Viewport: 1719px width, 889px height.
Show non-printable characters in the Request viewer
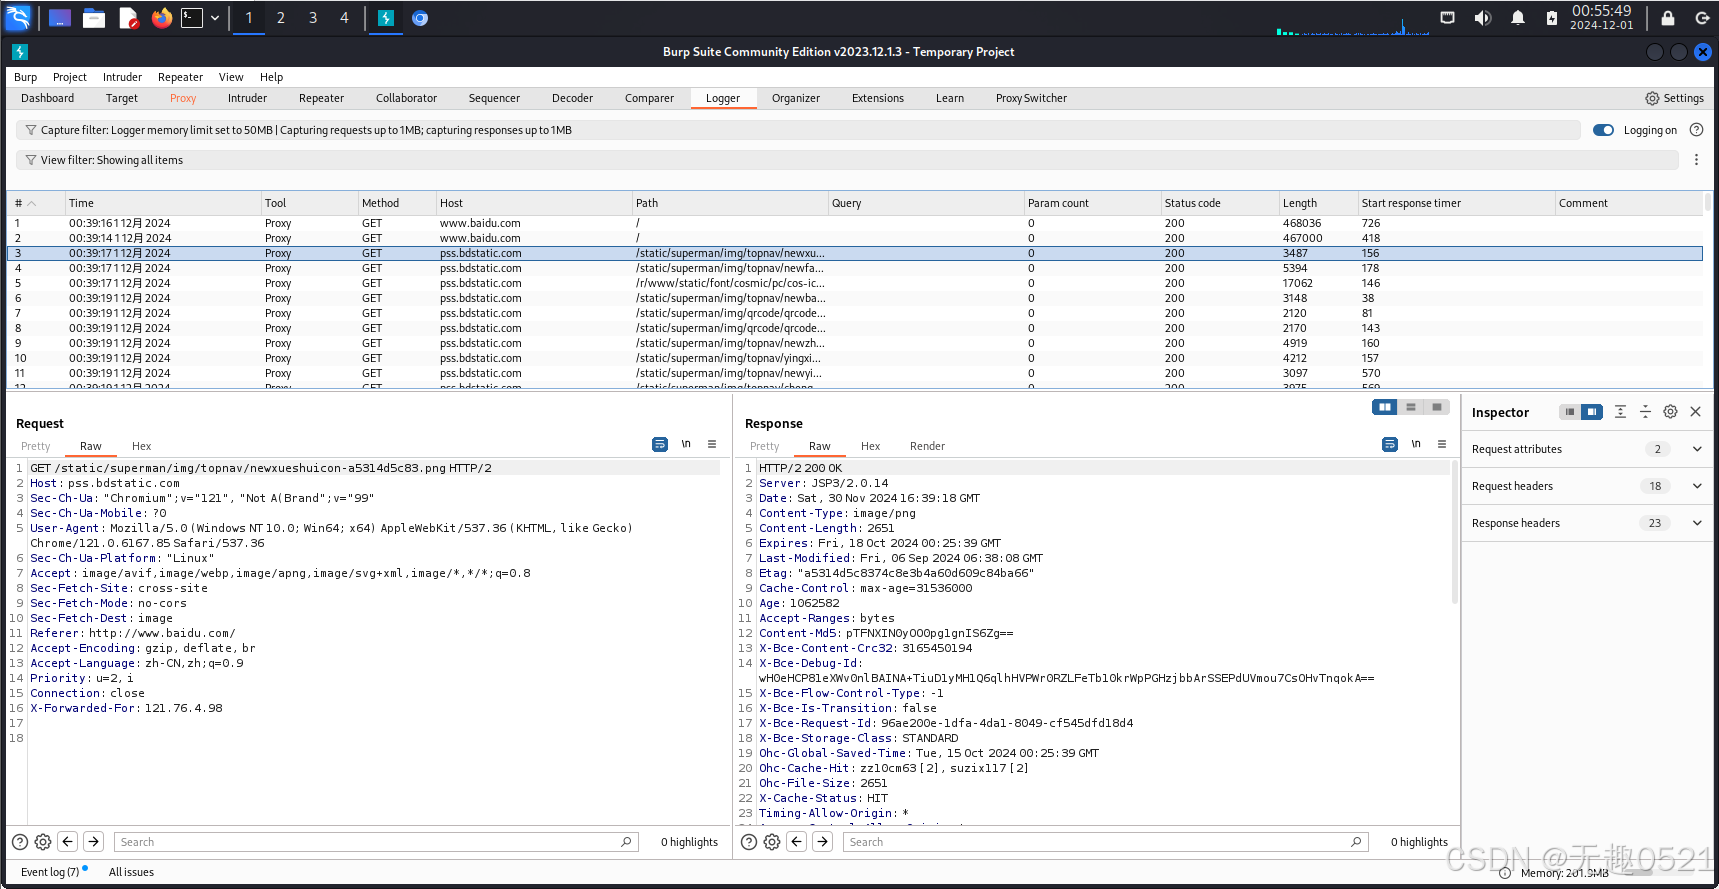pyautogui.click(x=686, y=444)
